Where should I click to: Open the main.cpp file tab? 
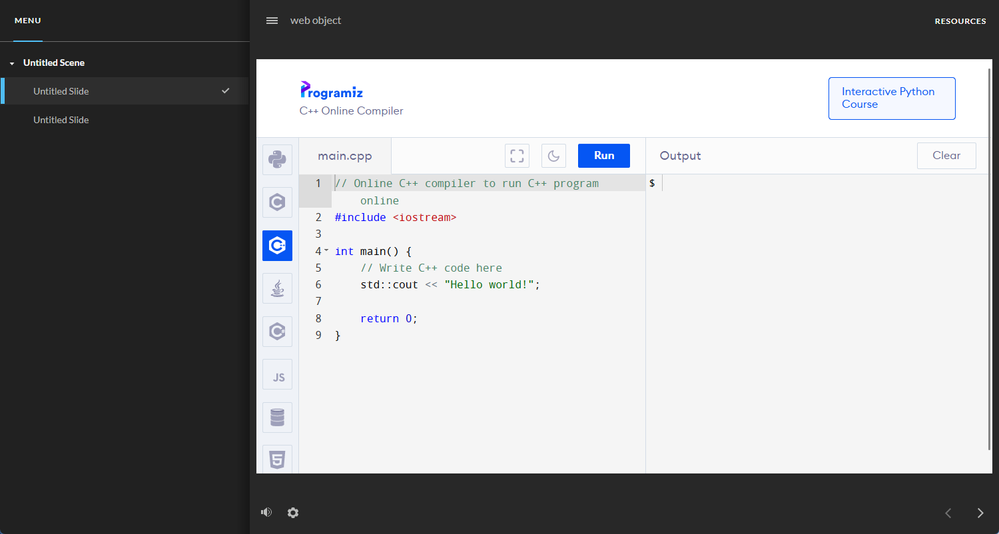pos(344,156)
